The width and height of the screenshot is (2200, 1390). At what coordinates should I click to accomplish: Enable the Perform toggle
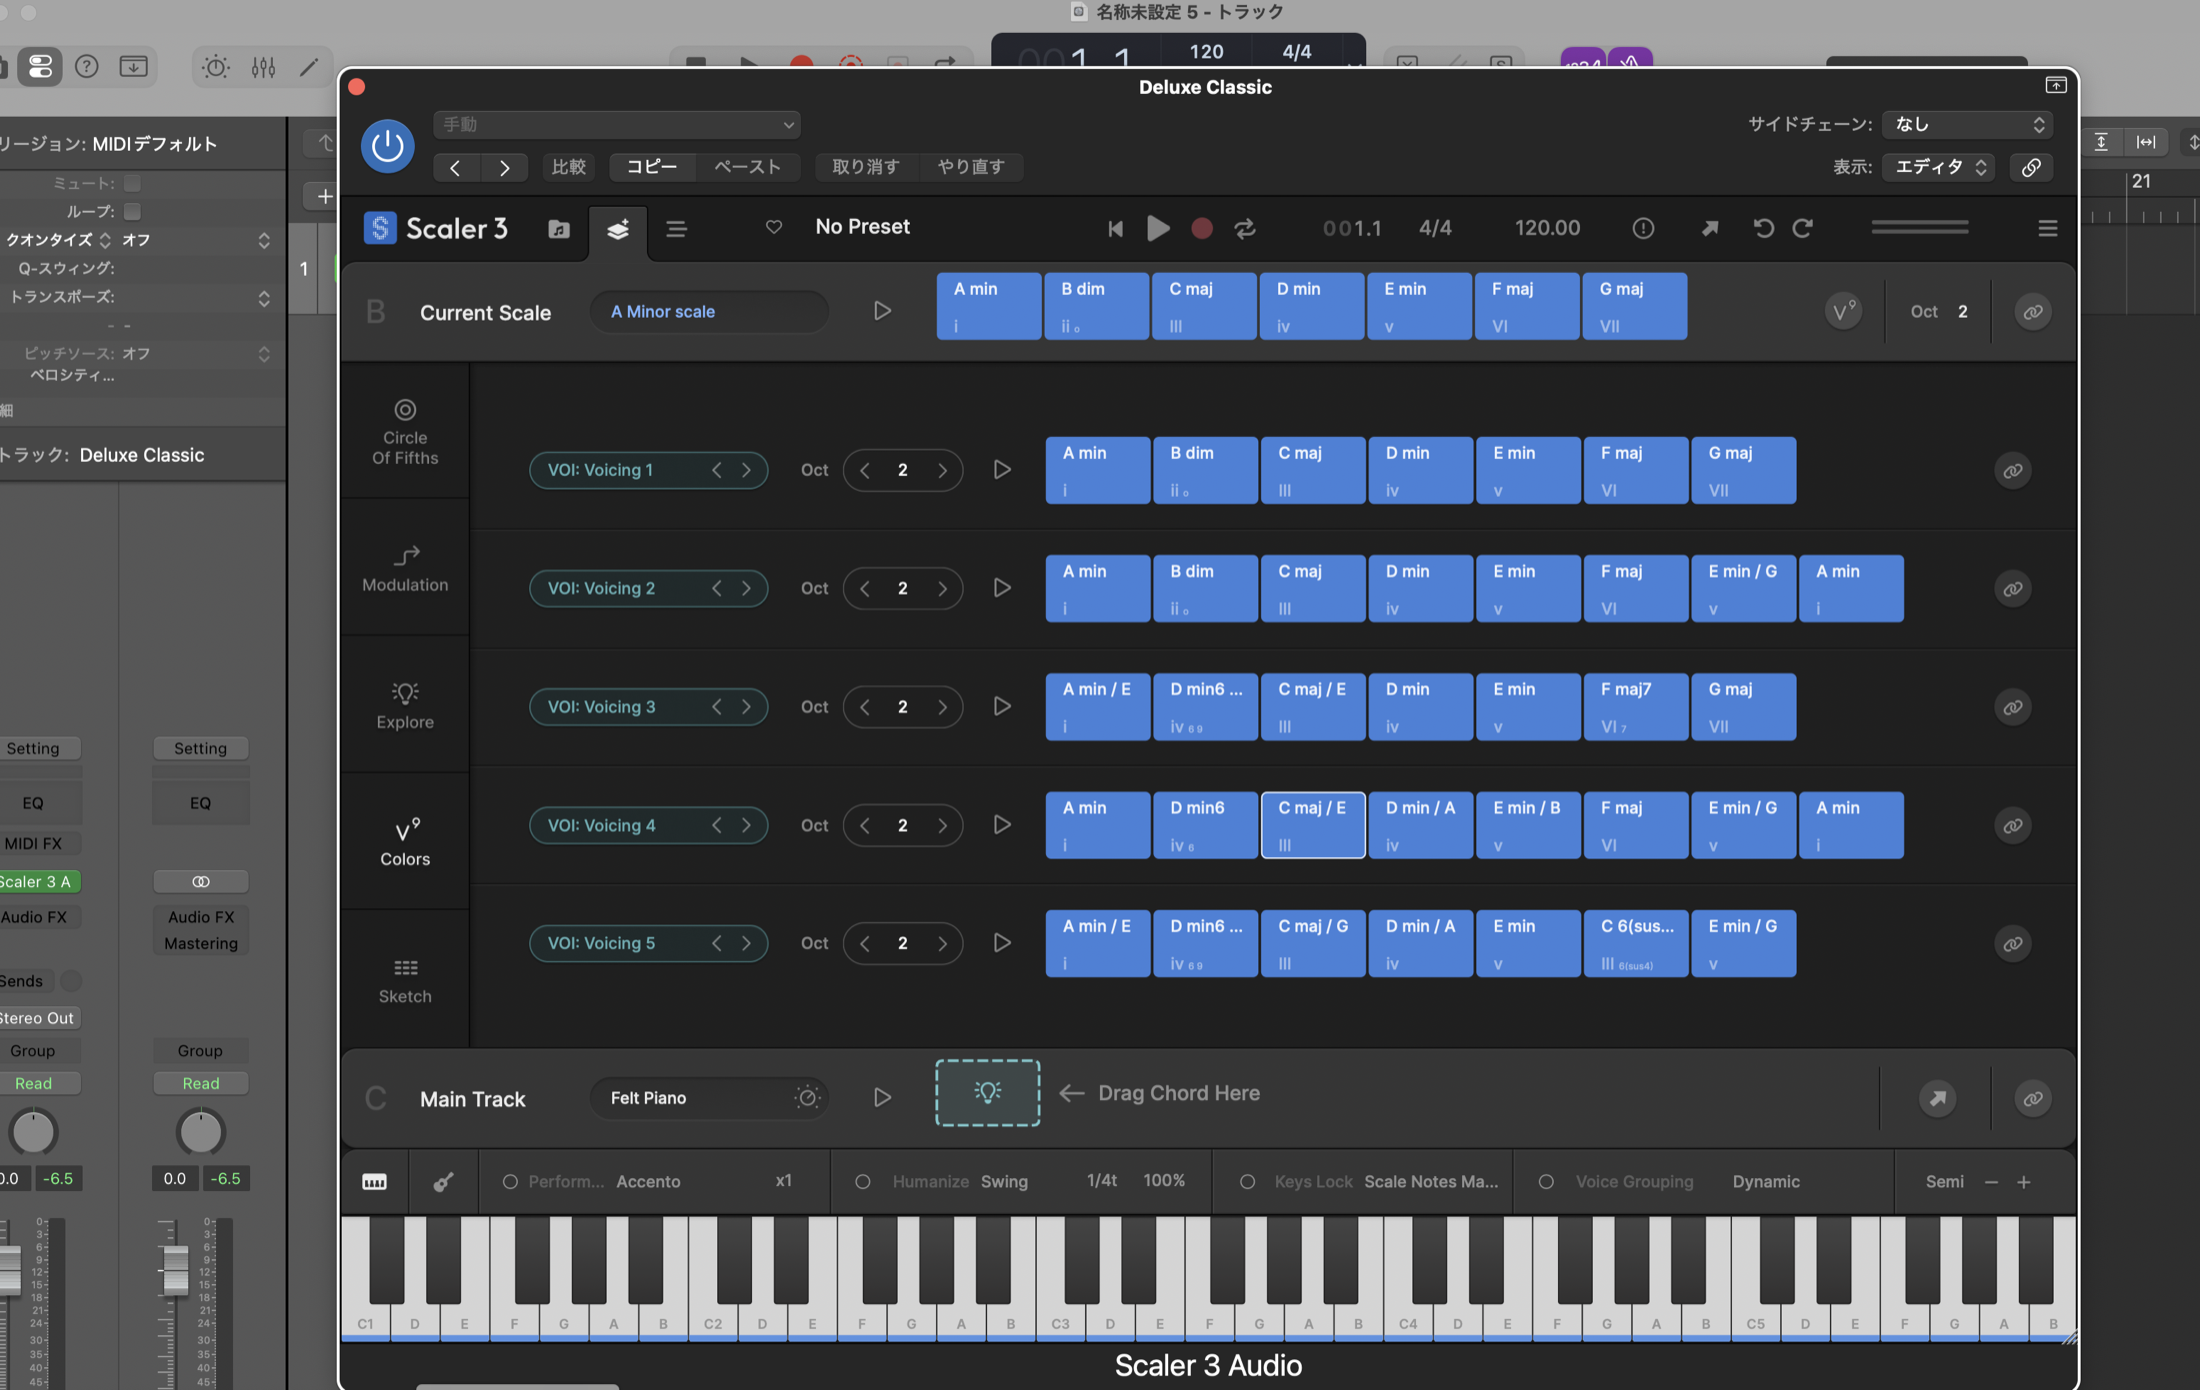click(510, 1182)
